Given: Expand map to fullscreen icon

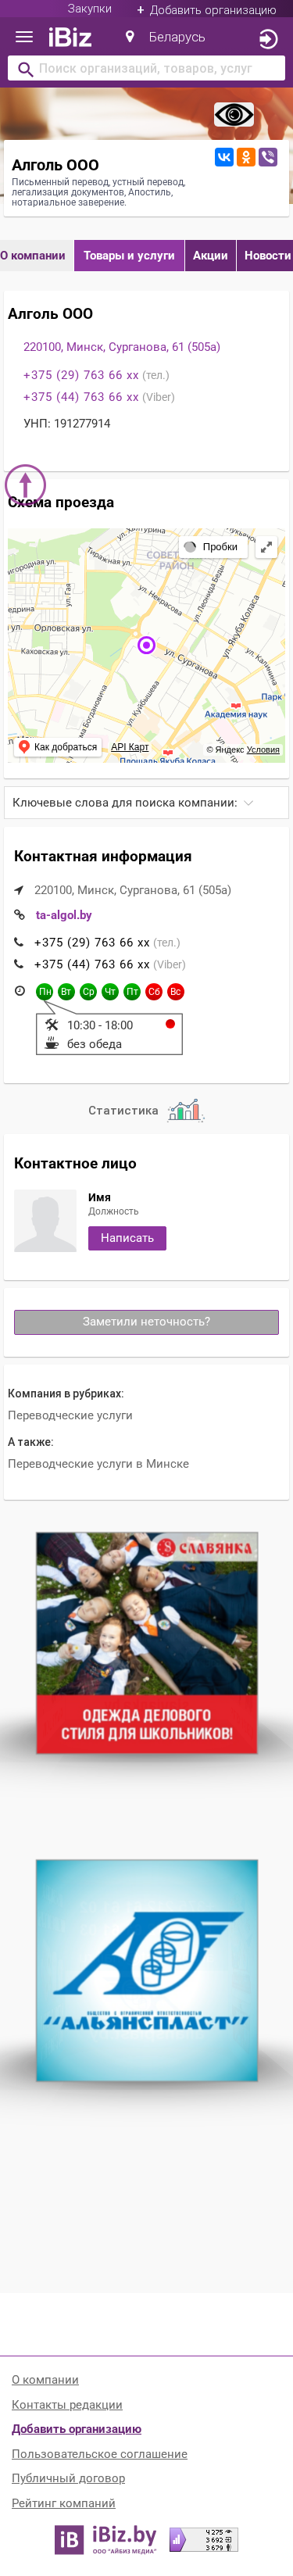Looking at the screenshot, I should click(266, 547).
